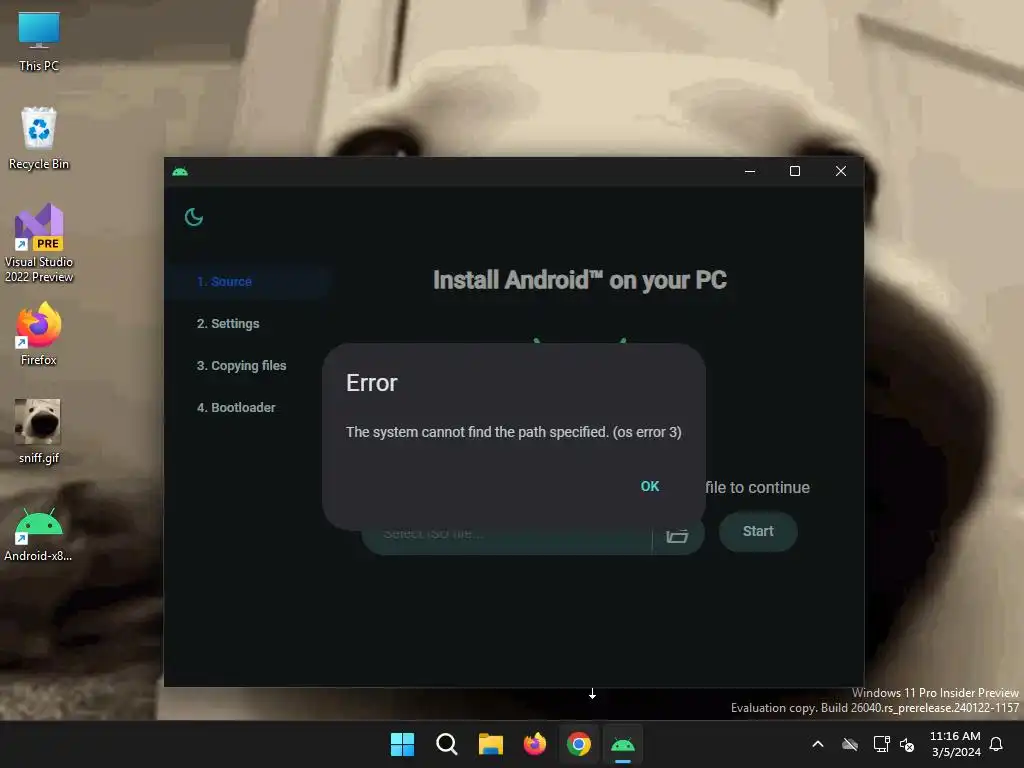
Task: Open Firefox desktop shortcut
Action: click(39, 334)
